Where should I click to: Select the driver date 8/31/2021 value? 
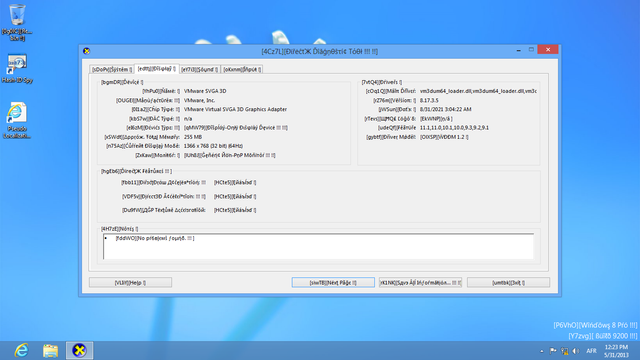[x=445, y=109]
